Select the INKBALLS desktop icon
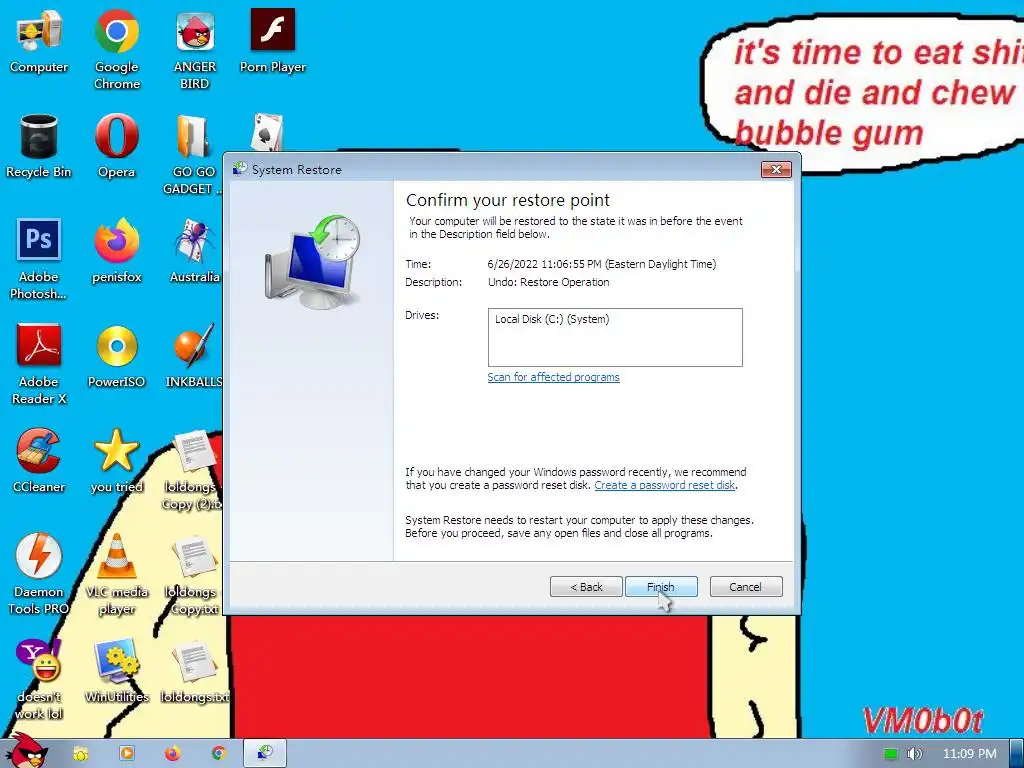Image resolution: width=1024 pixels, height=768 pixels. (x=194, y=356)
